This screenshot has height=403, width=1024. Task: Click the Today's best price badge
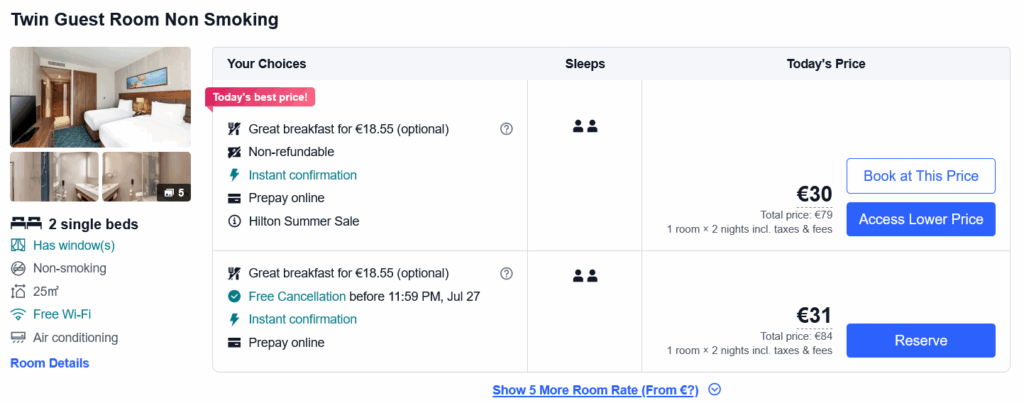(261, 98)
